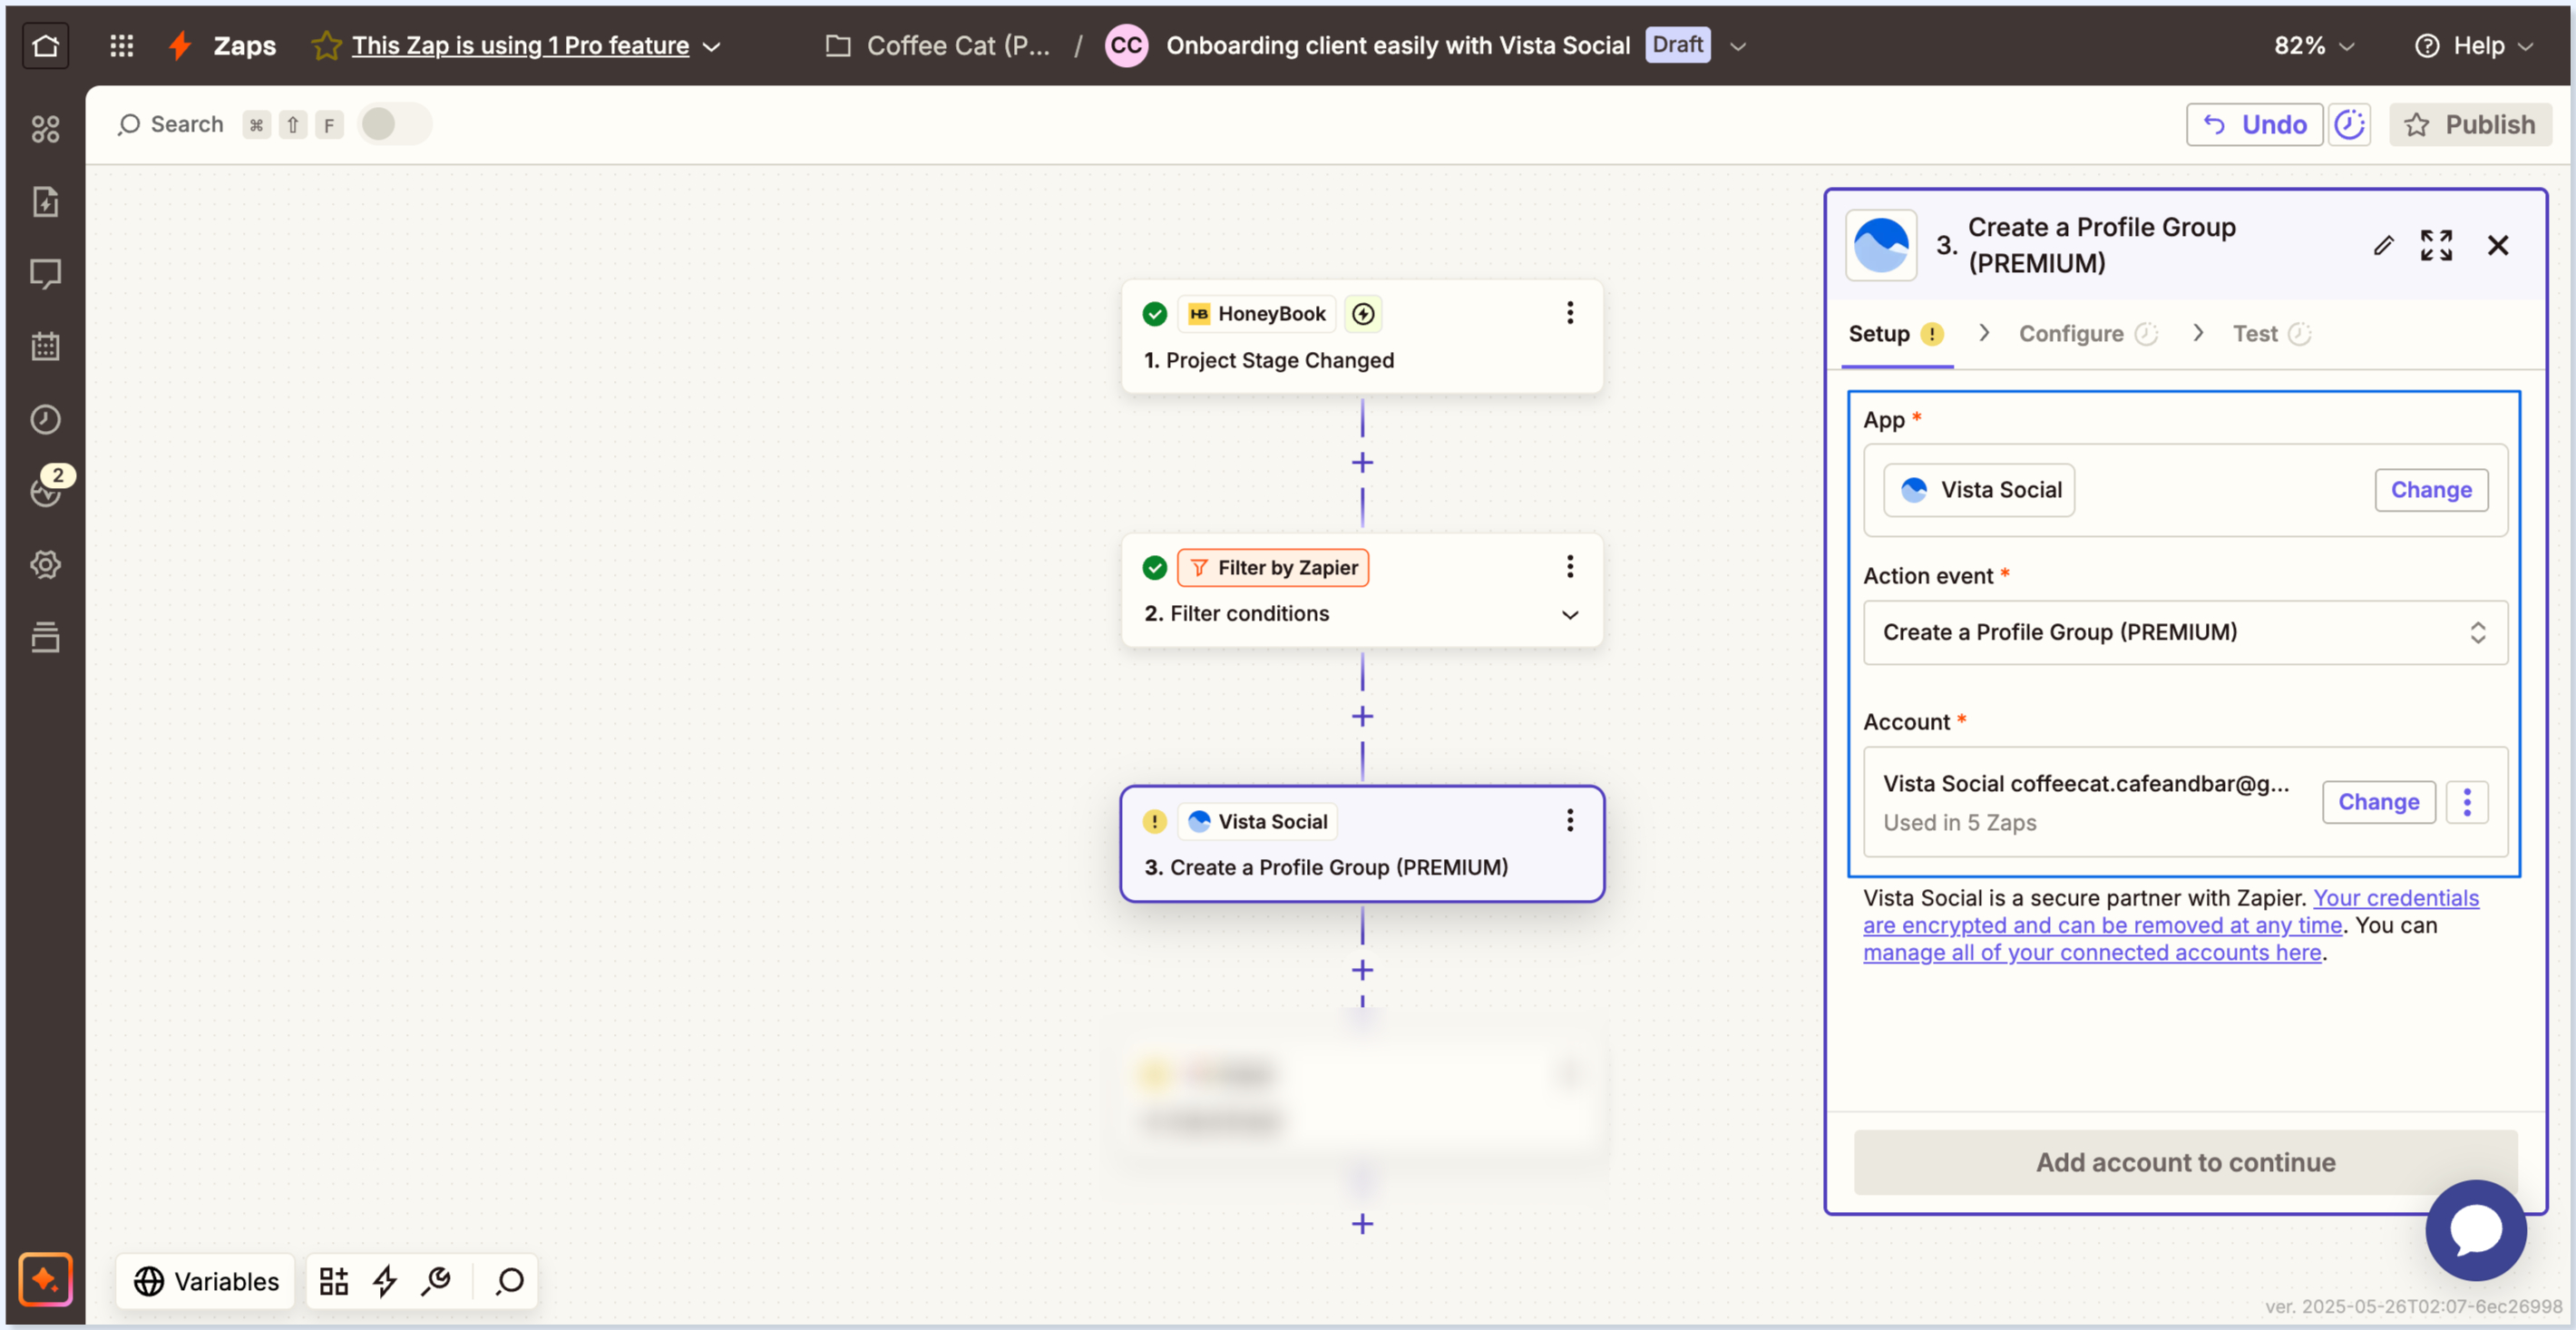Add a step at the end of the Zap

[1362, 1224]
